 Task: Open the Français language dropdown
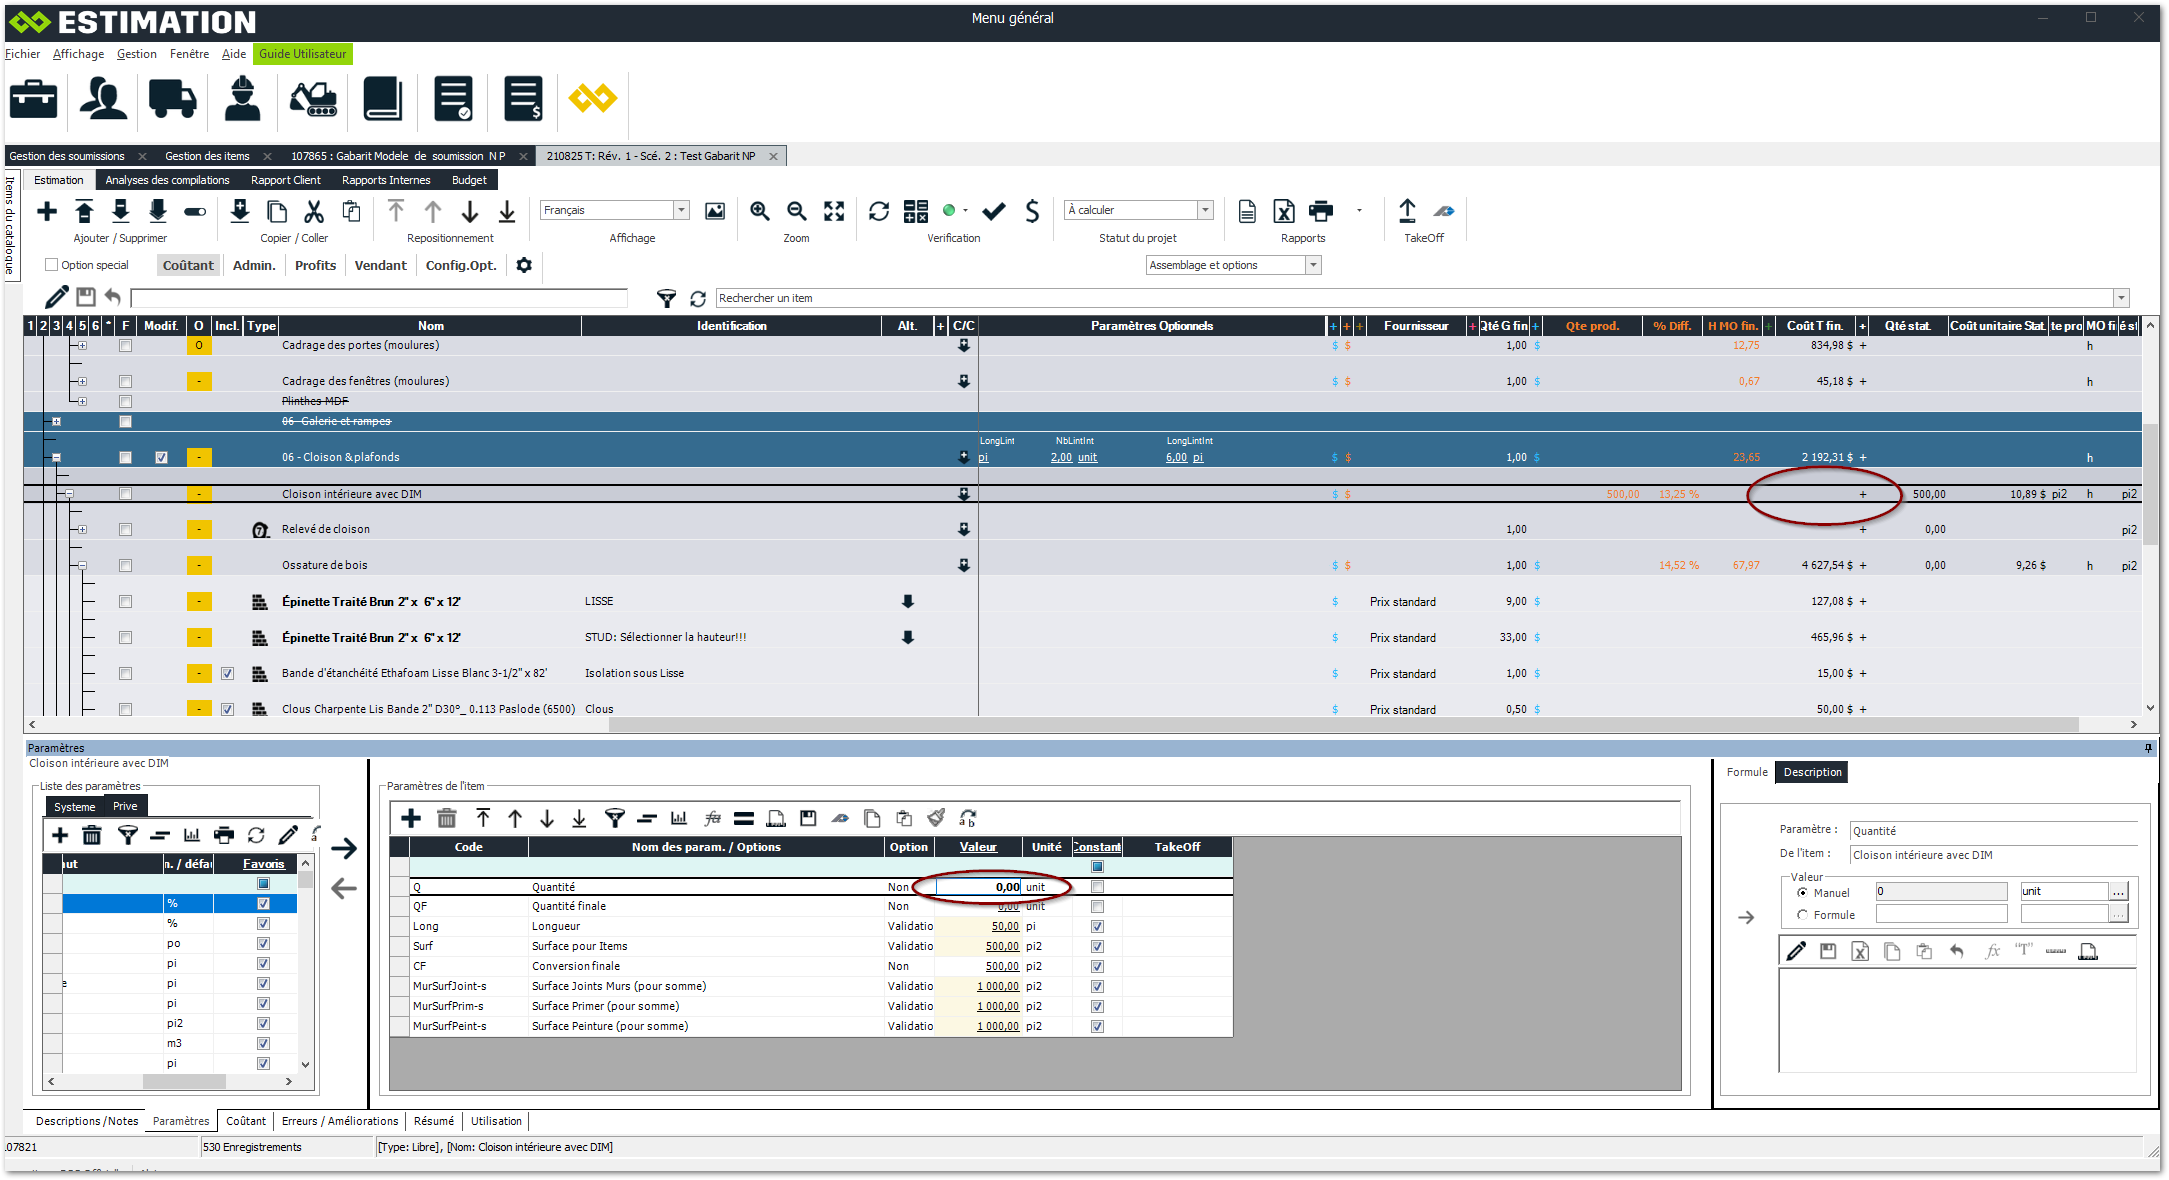pyautogui.click(x=681, y=210)
